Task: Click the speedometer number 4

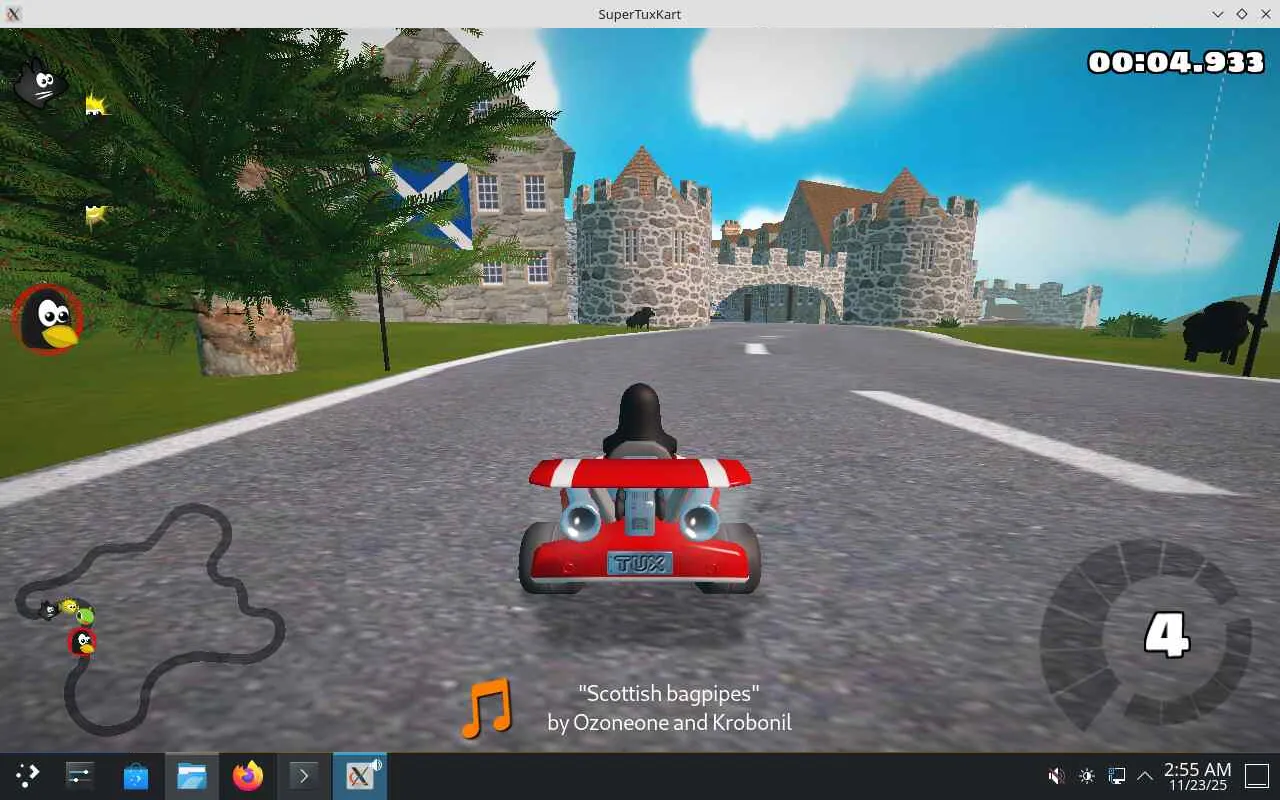Action: tap(1166, 635)
